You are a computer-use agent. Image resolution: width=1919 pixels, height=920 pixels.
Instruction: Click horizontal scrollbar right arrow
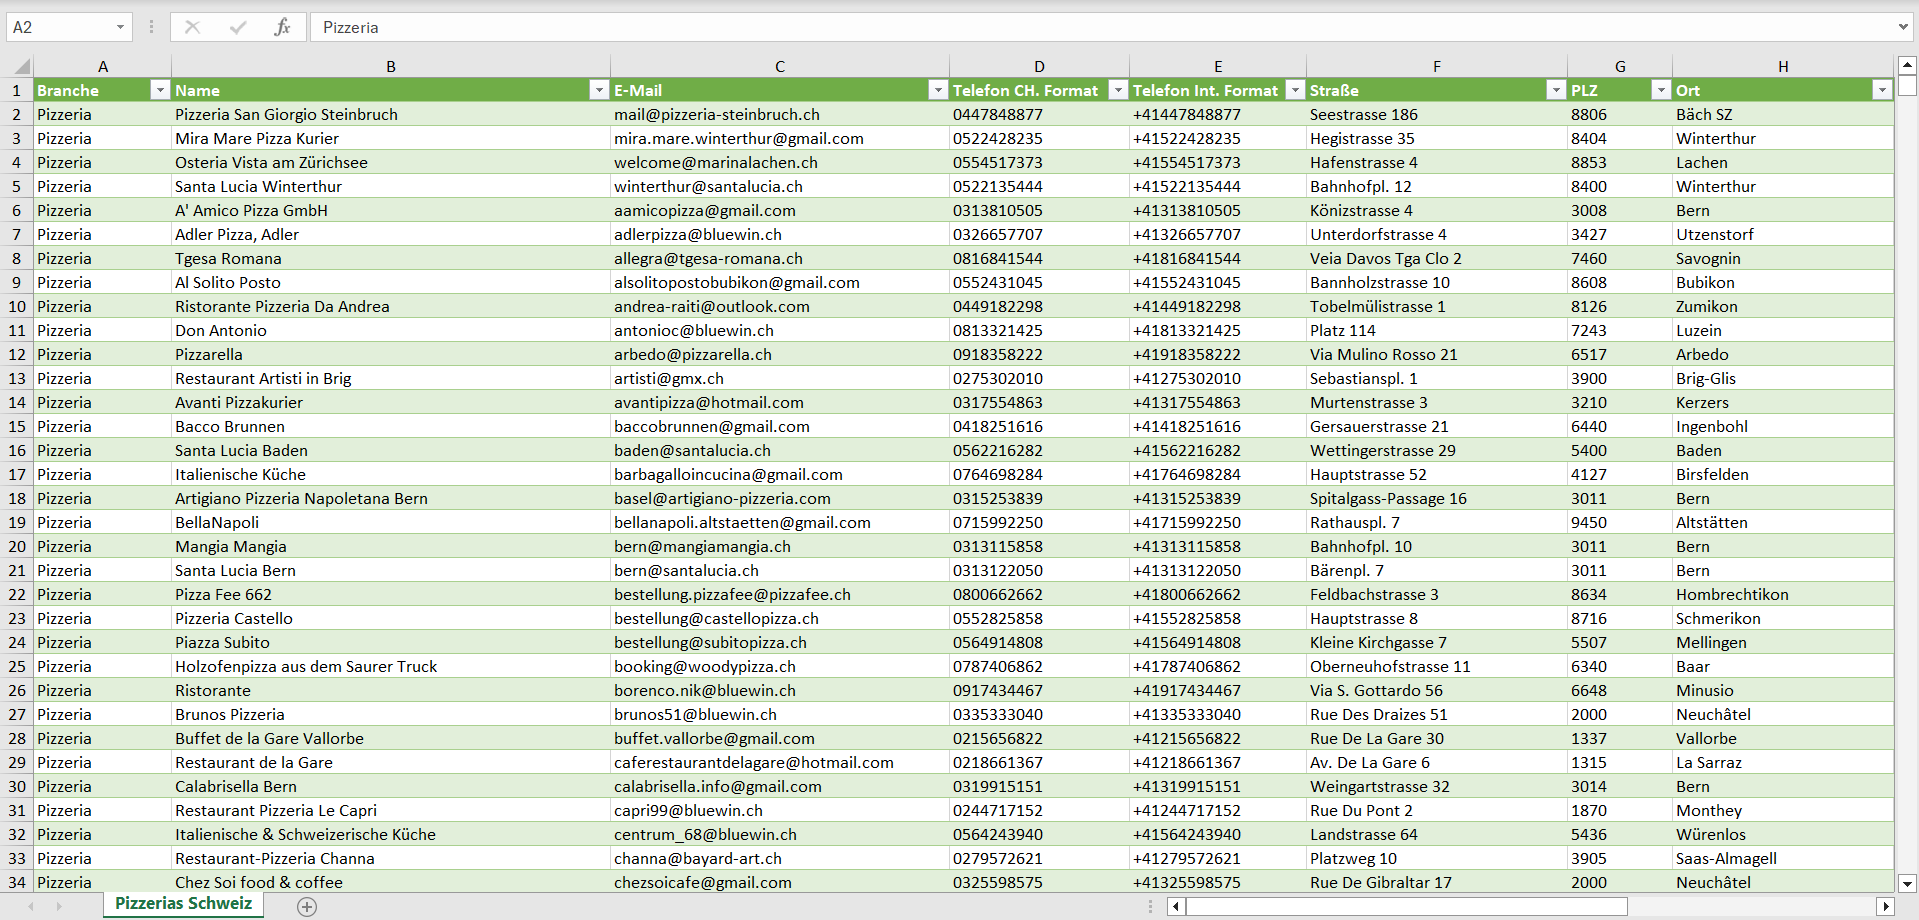[x=1886, y=906]
